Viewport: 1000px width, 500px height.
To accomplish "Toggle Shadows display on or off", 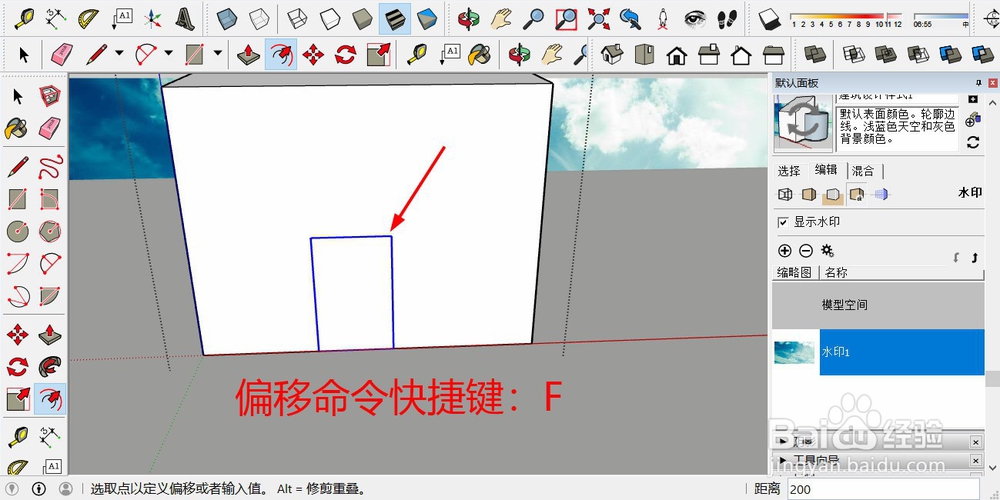I will (x=770, y=18).
